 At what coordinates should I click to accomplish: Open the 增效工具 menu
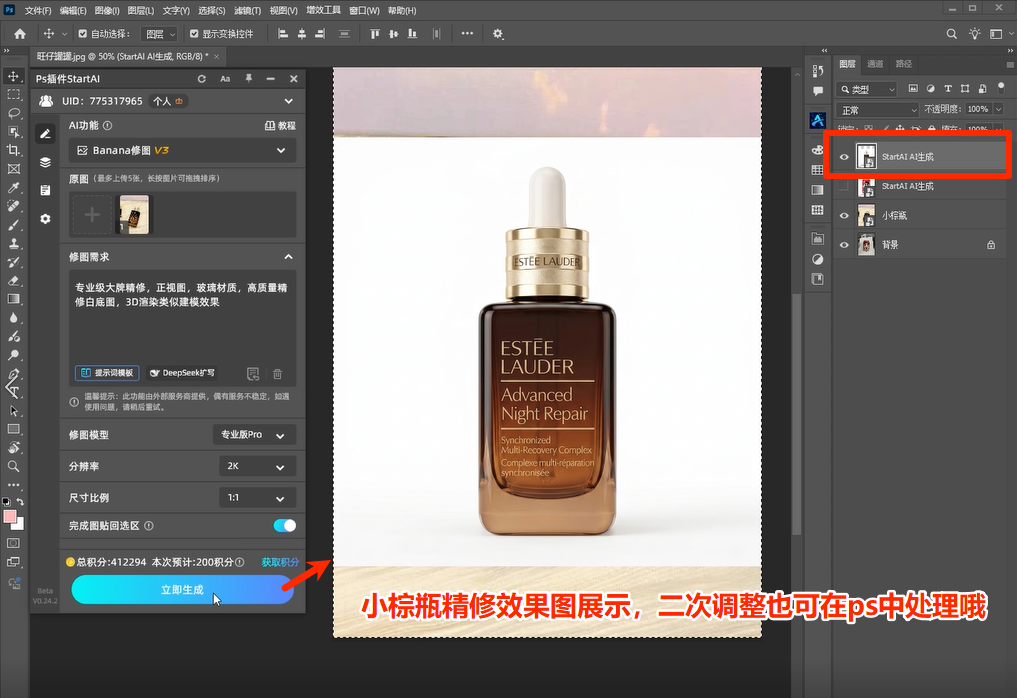click(324, 10)
